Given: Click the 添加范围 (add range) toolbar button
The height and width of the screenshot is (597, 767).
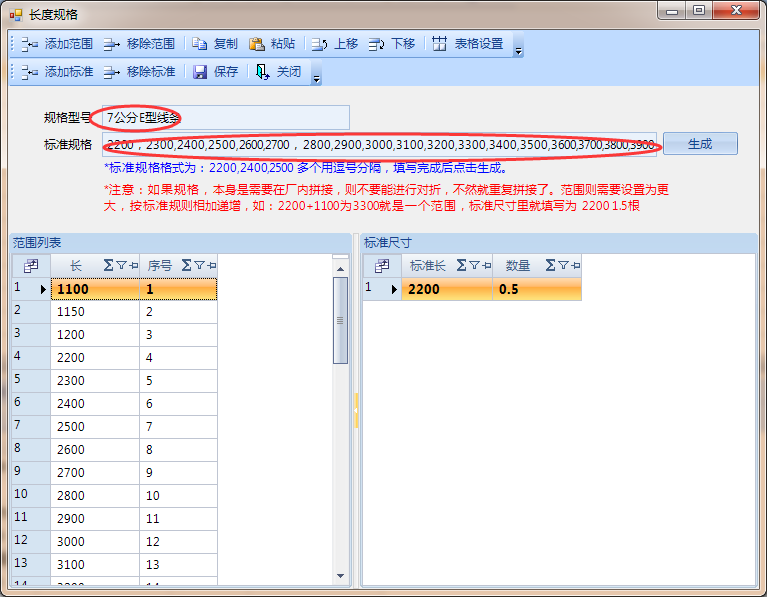Looking at the screenshot, I should 57,44.
